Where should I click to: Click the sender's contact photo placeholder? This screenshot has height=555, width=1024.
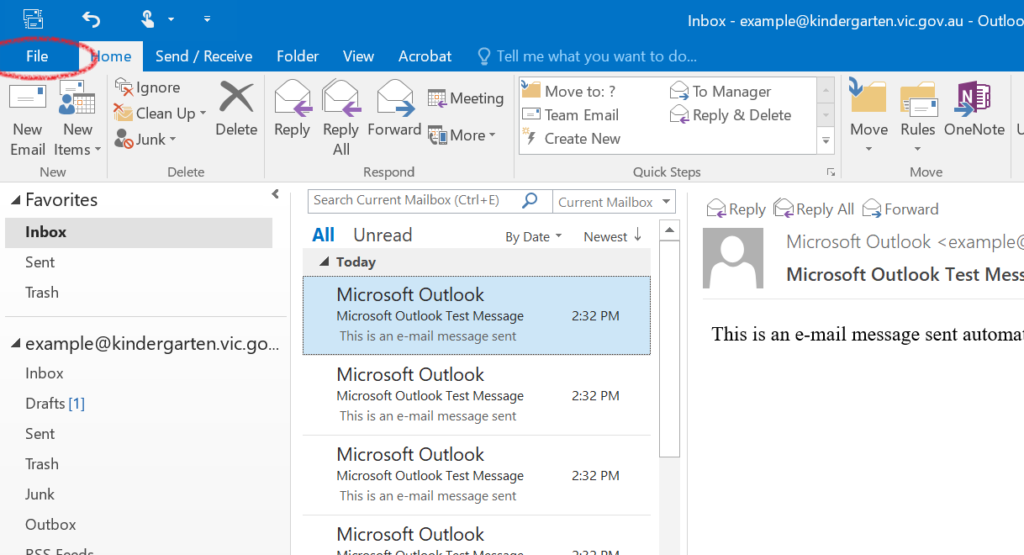point(733,258)
